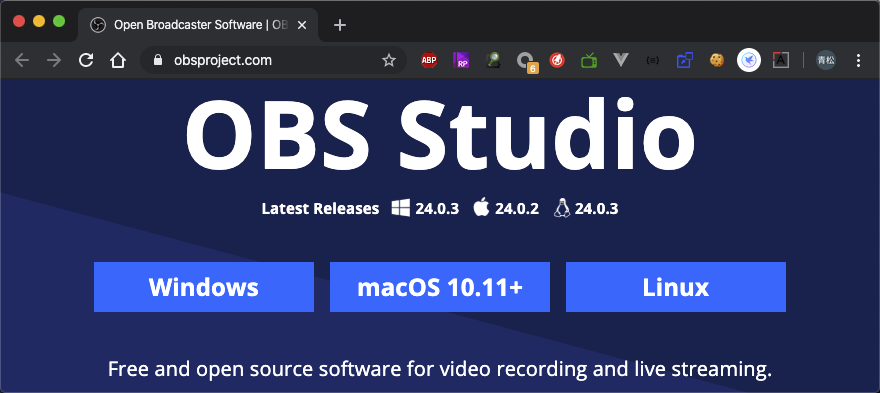Click the obsproject.com address bar
Image resolution: width=880 pixels, height=393 pixels.
pyautogui.click(x=273, y=60)
